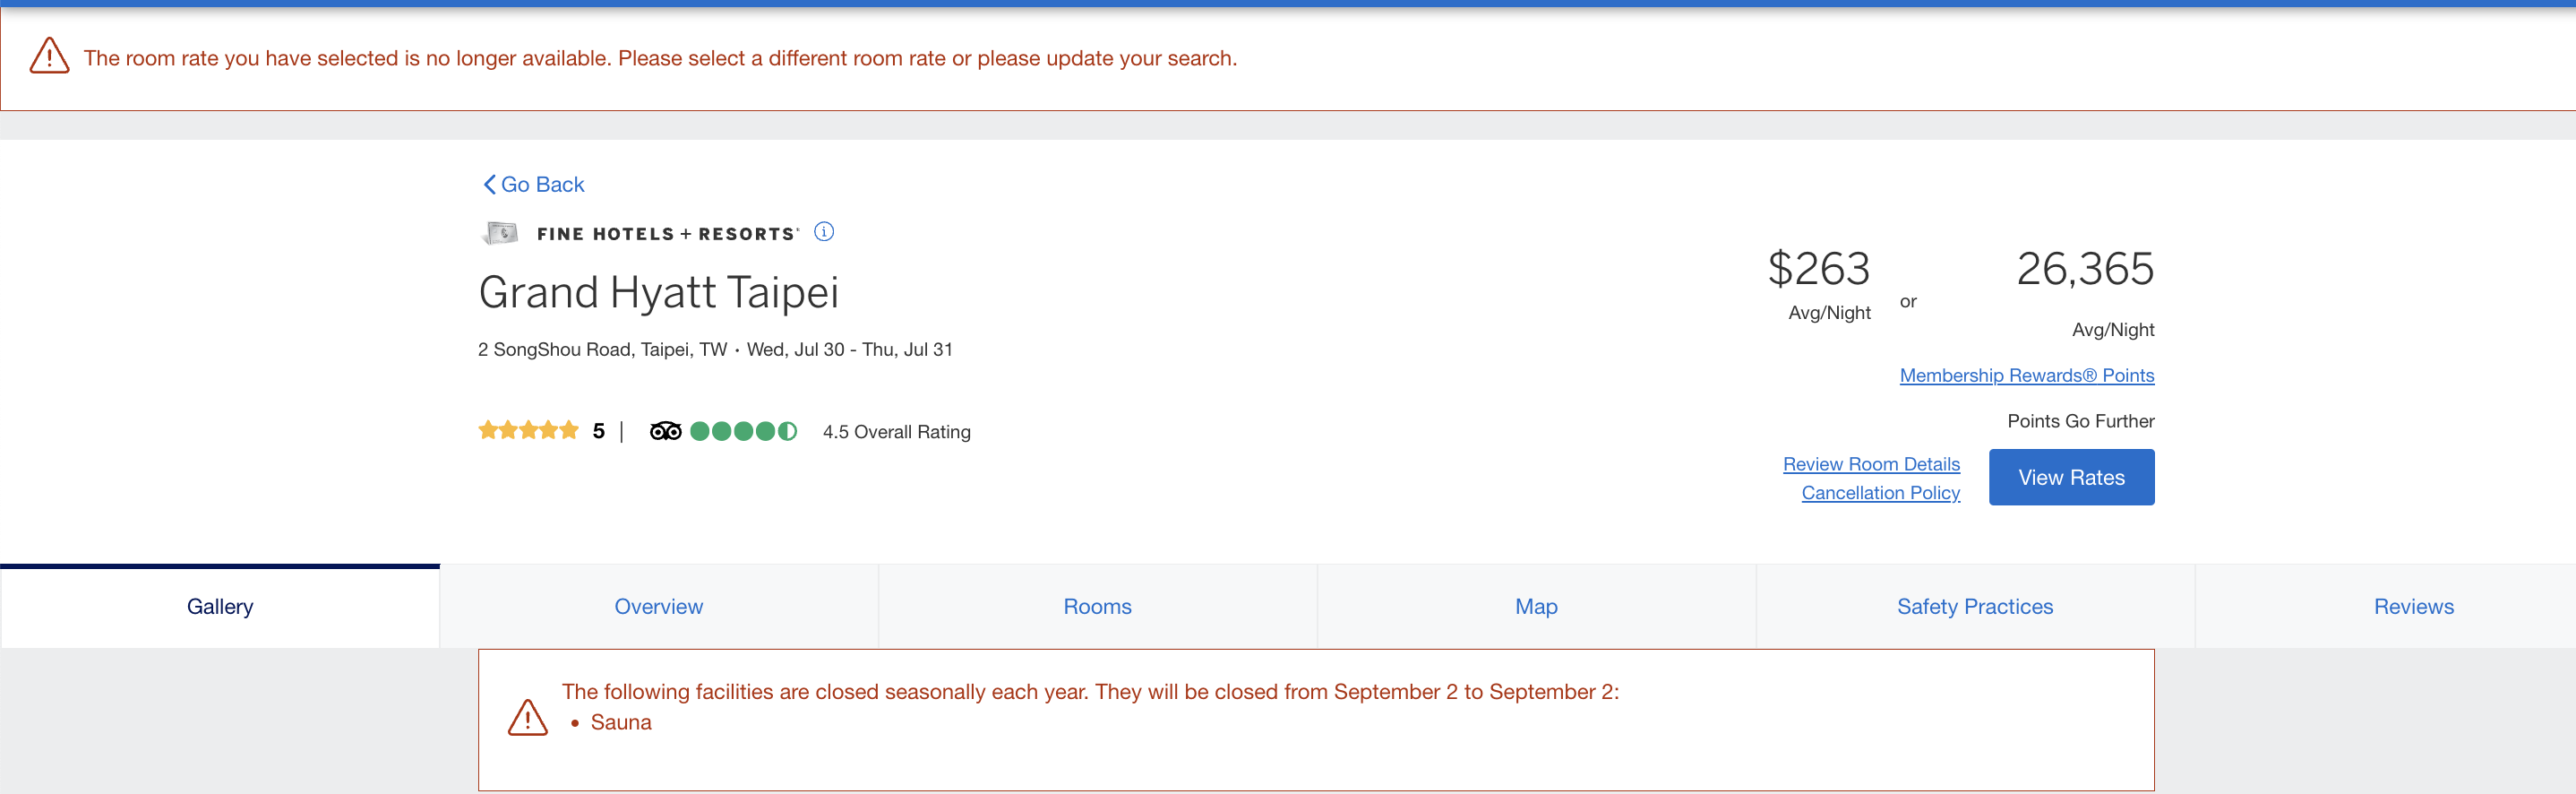The height and width of the screenshot is (794, 2576).
Task: Open the Review Room Details link
Action: click(1871, 464)
